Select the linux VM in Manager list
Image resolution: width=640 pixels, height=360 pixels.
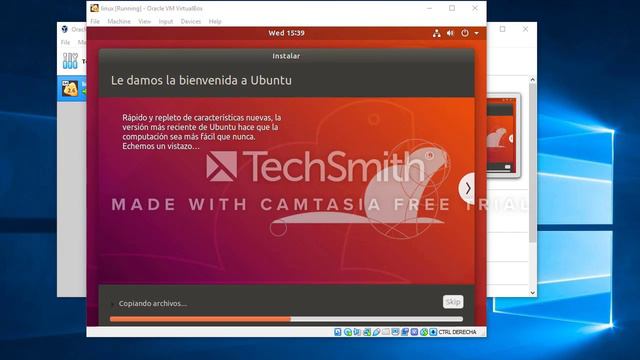coord(72,89)
